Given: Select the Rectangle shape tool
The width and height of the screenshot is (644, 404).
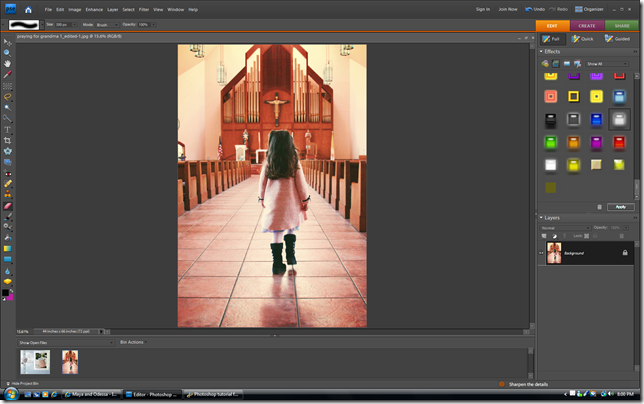Looking at the screenshot, I should tap(7, 259).
